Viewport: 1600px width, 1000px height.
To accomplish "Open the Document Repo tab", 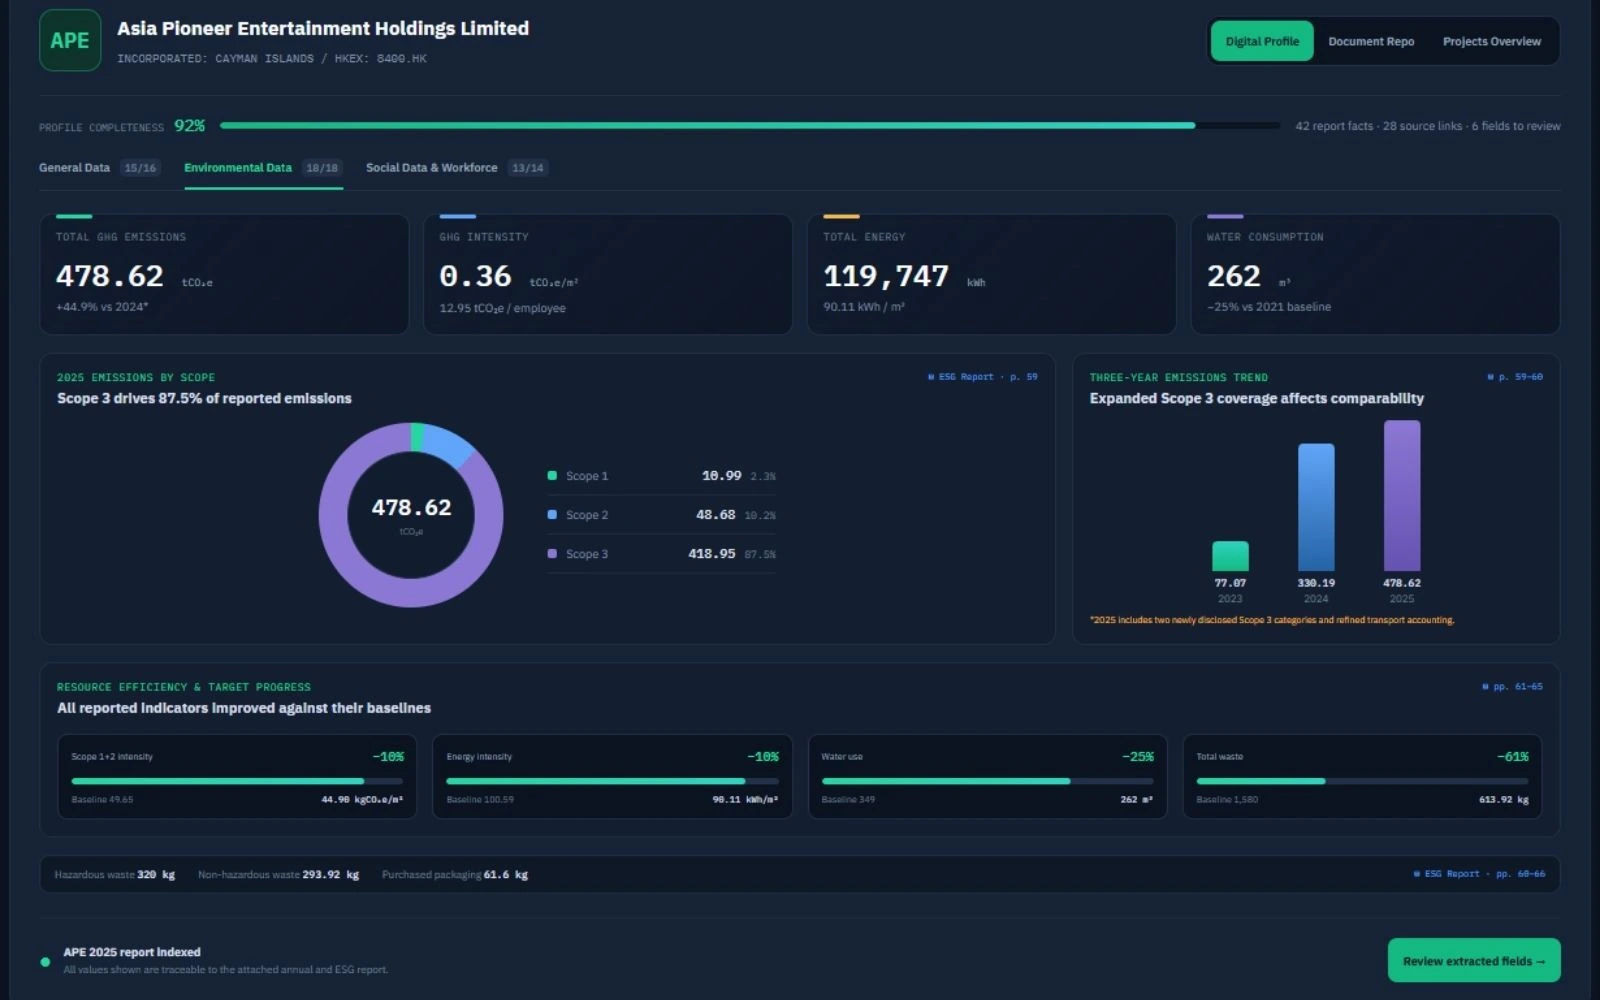I will [1371, 41].
